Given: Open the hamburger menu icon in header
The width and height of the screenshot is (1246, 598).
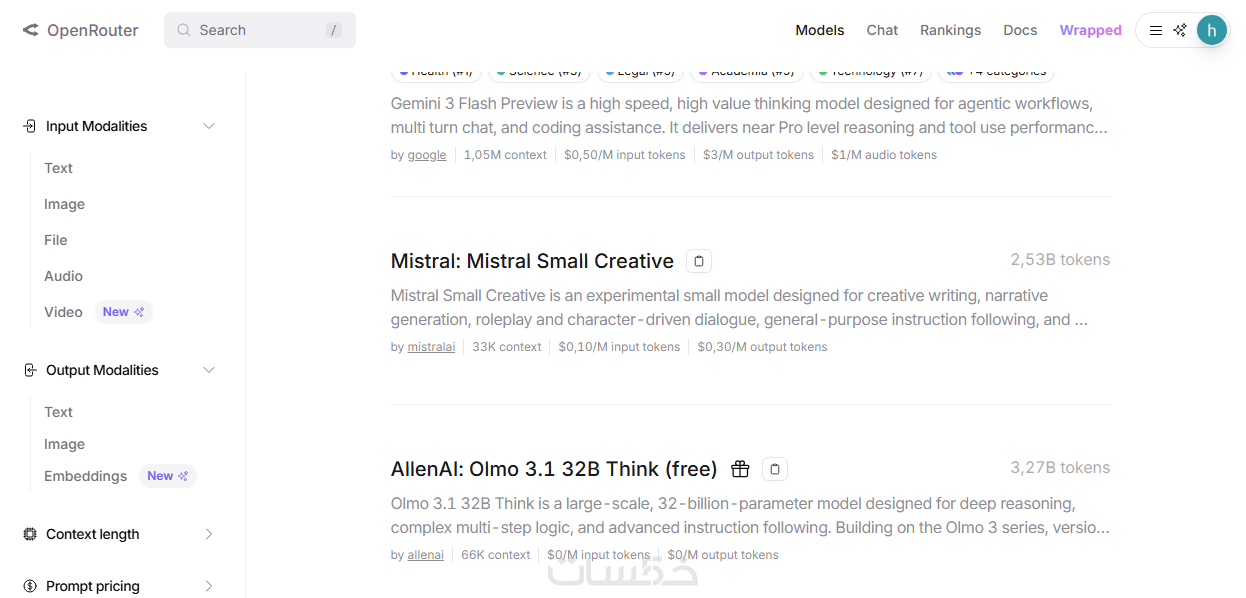Looking at the screenshot, I should pyautogui.click(x=1156, y=30).
